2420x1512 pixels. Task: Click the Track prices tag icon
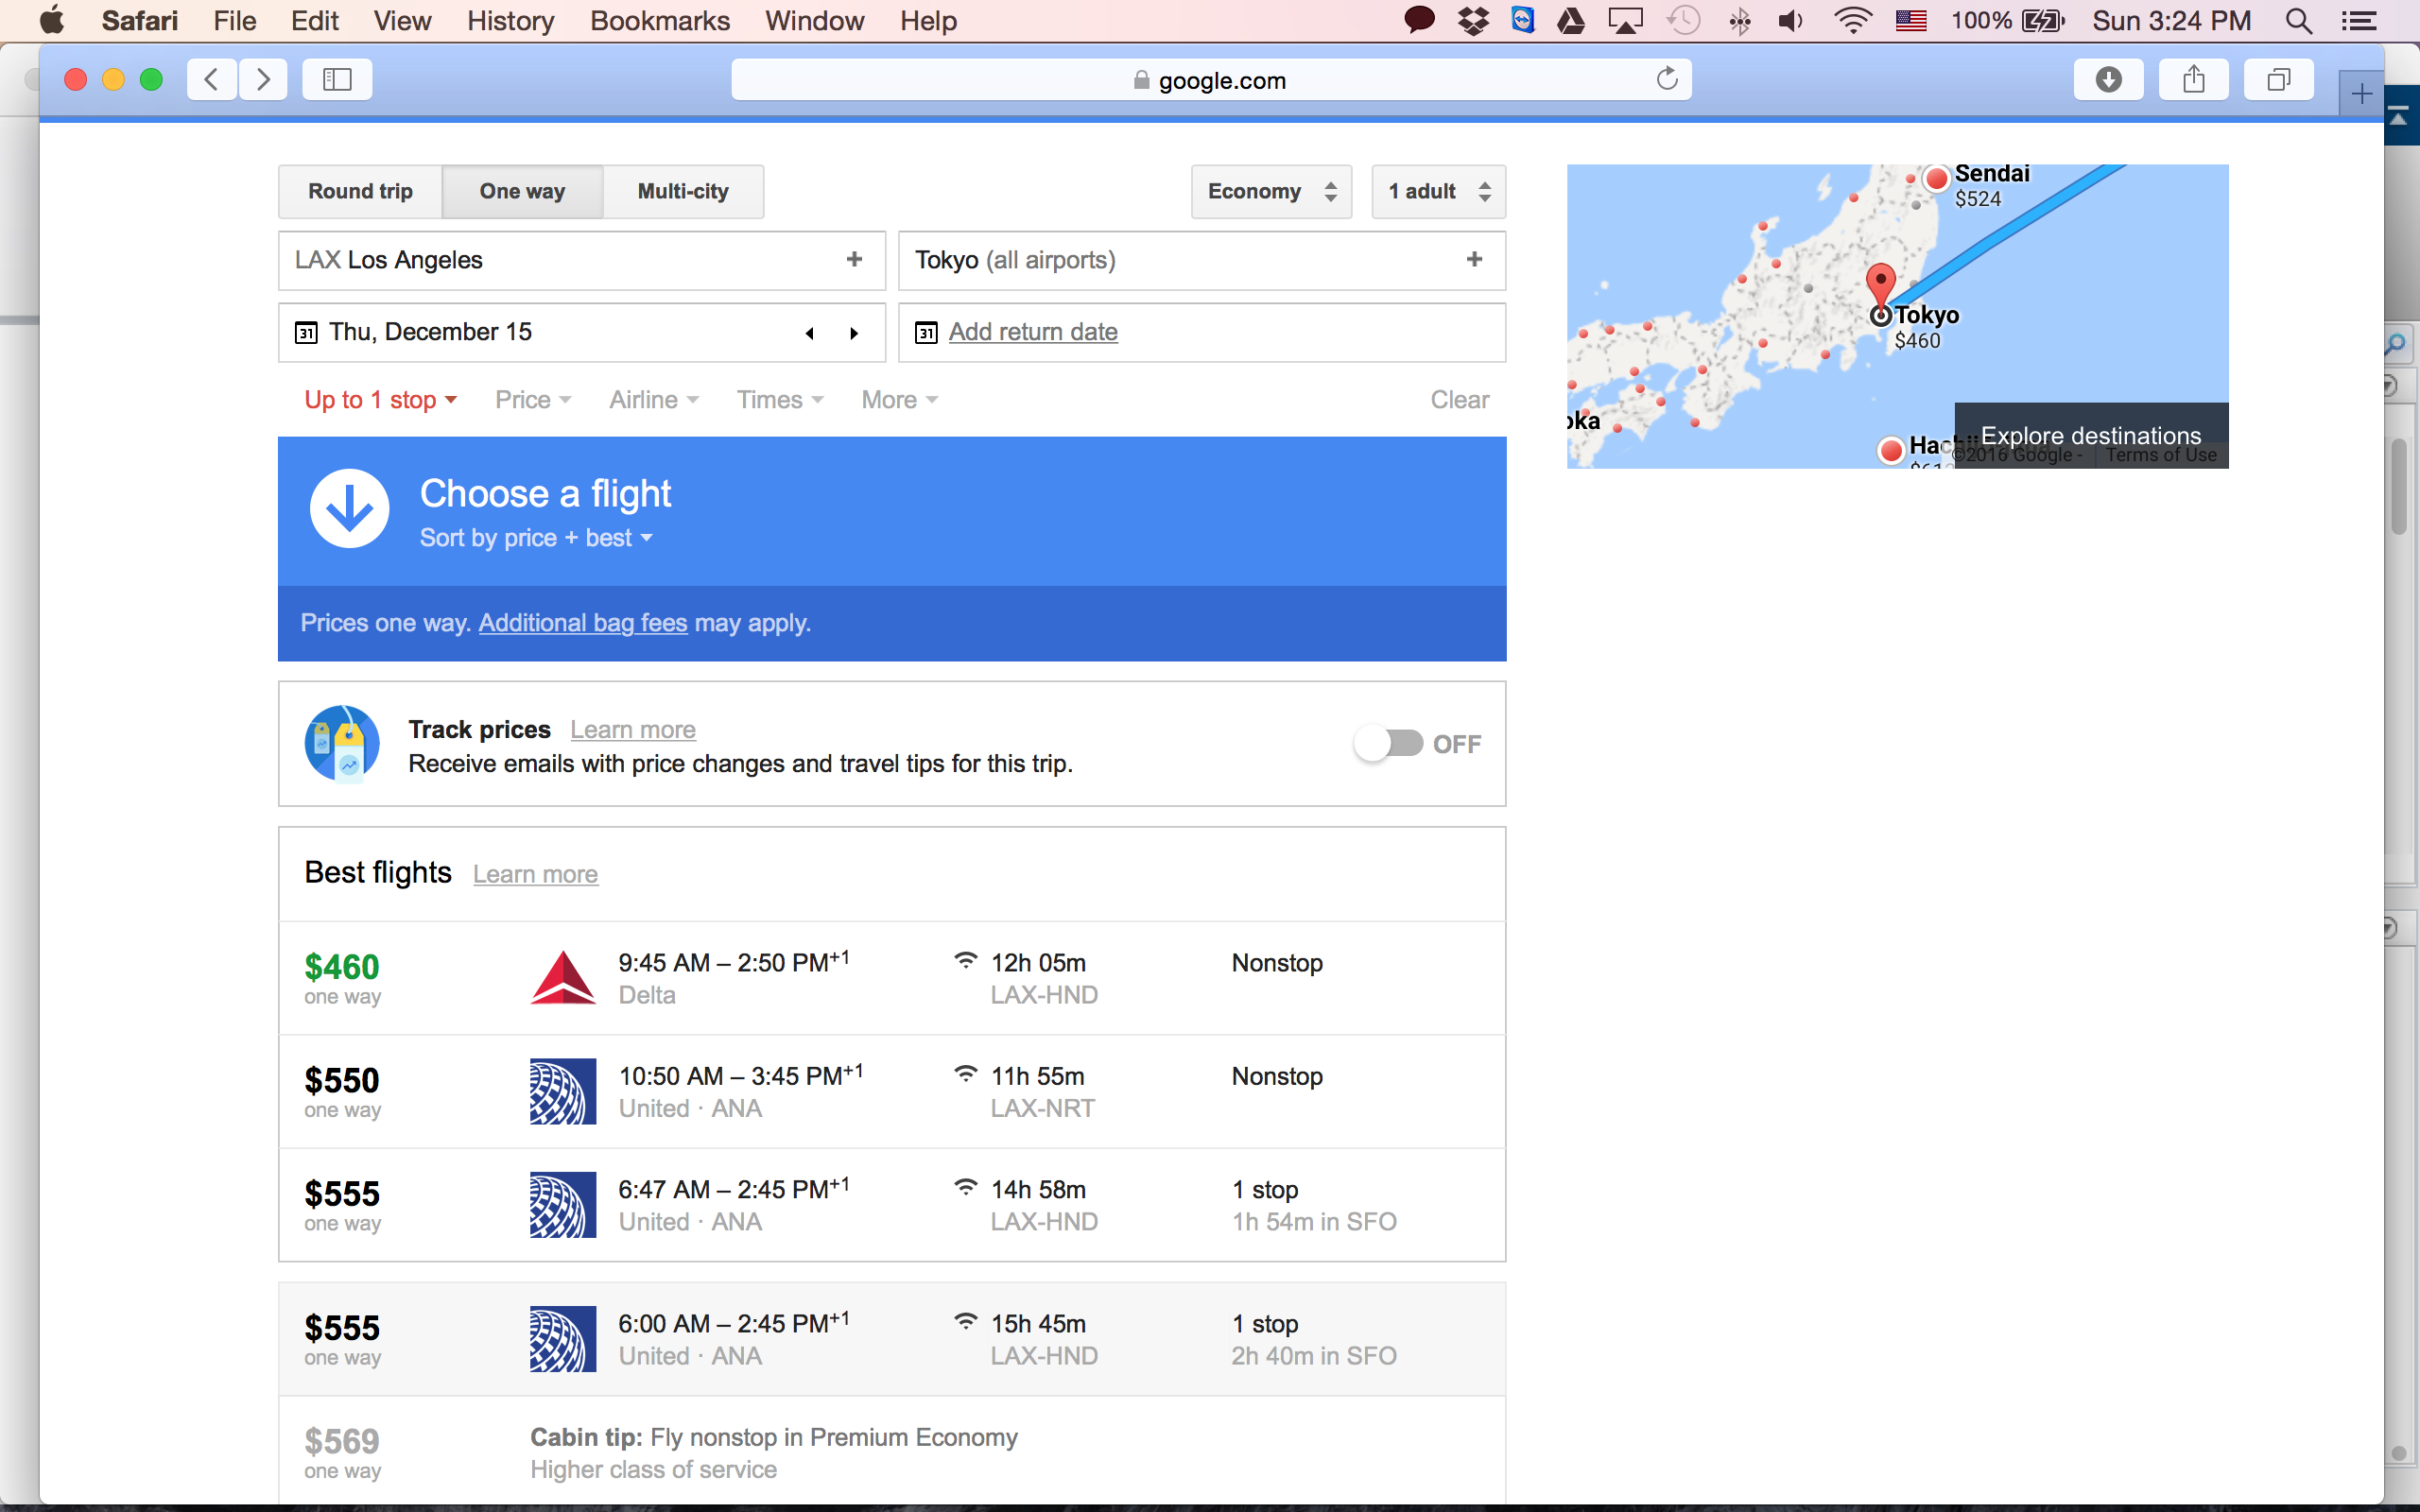(x=342, y=743)
